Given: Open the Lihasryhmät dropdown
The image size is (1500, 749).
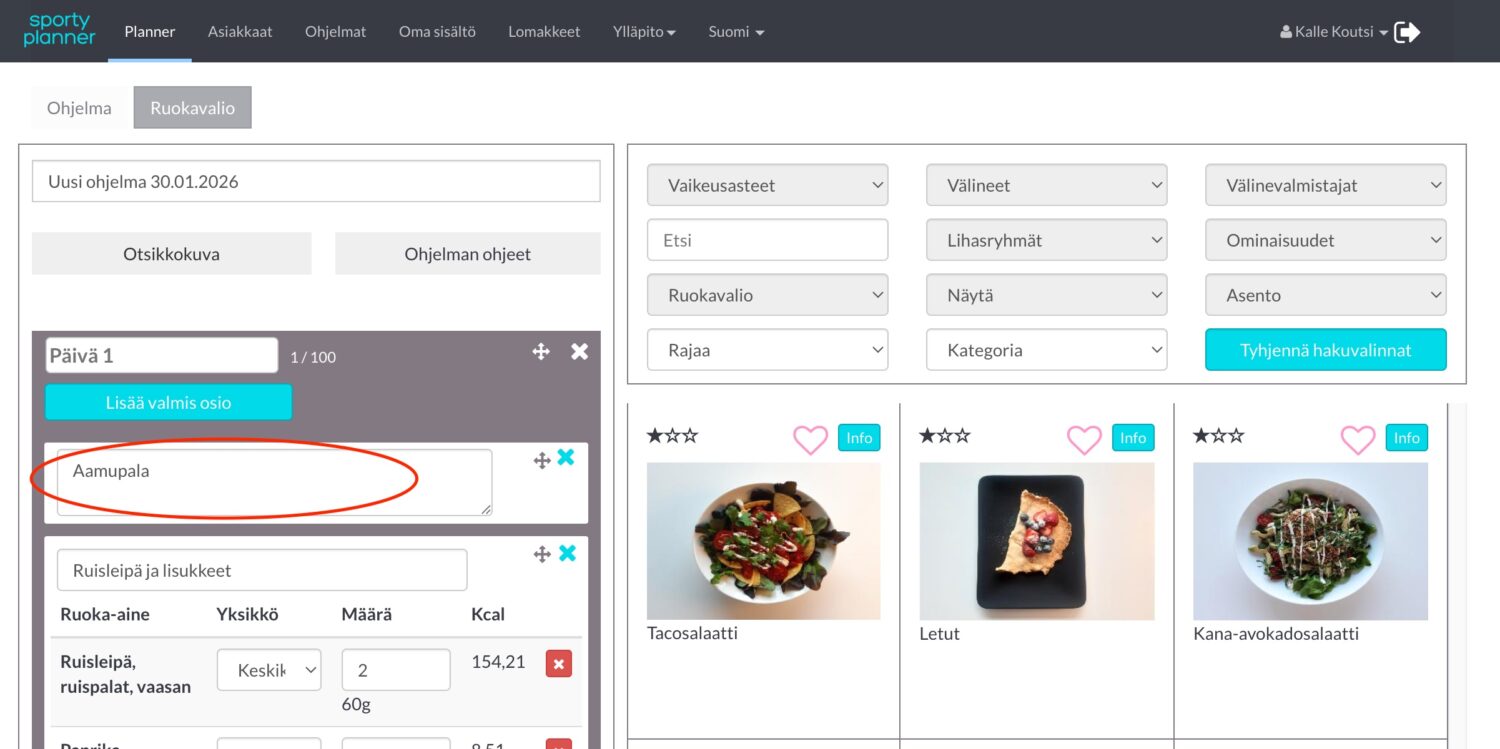Looking at the screenshot, I should 1046,240.
